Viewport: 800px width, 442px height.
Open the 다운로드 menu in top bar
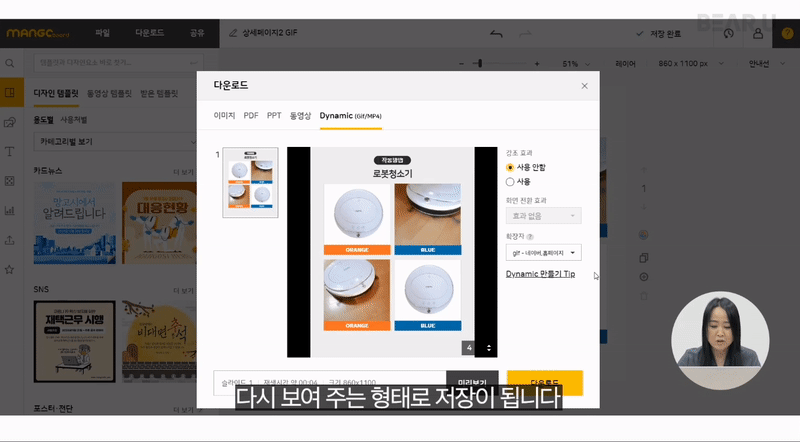pos(149,33)
